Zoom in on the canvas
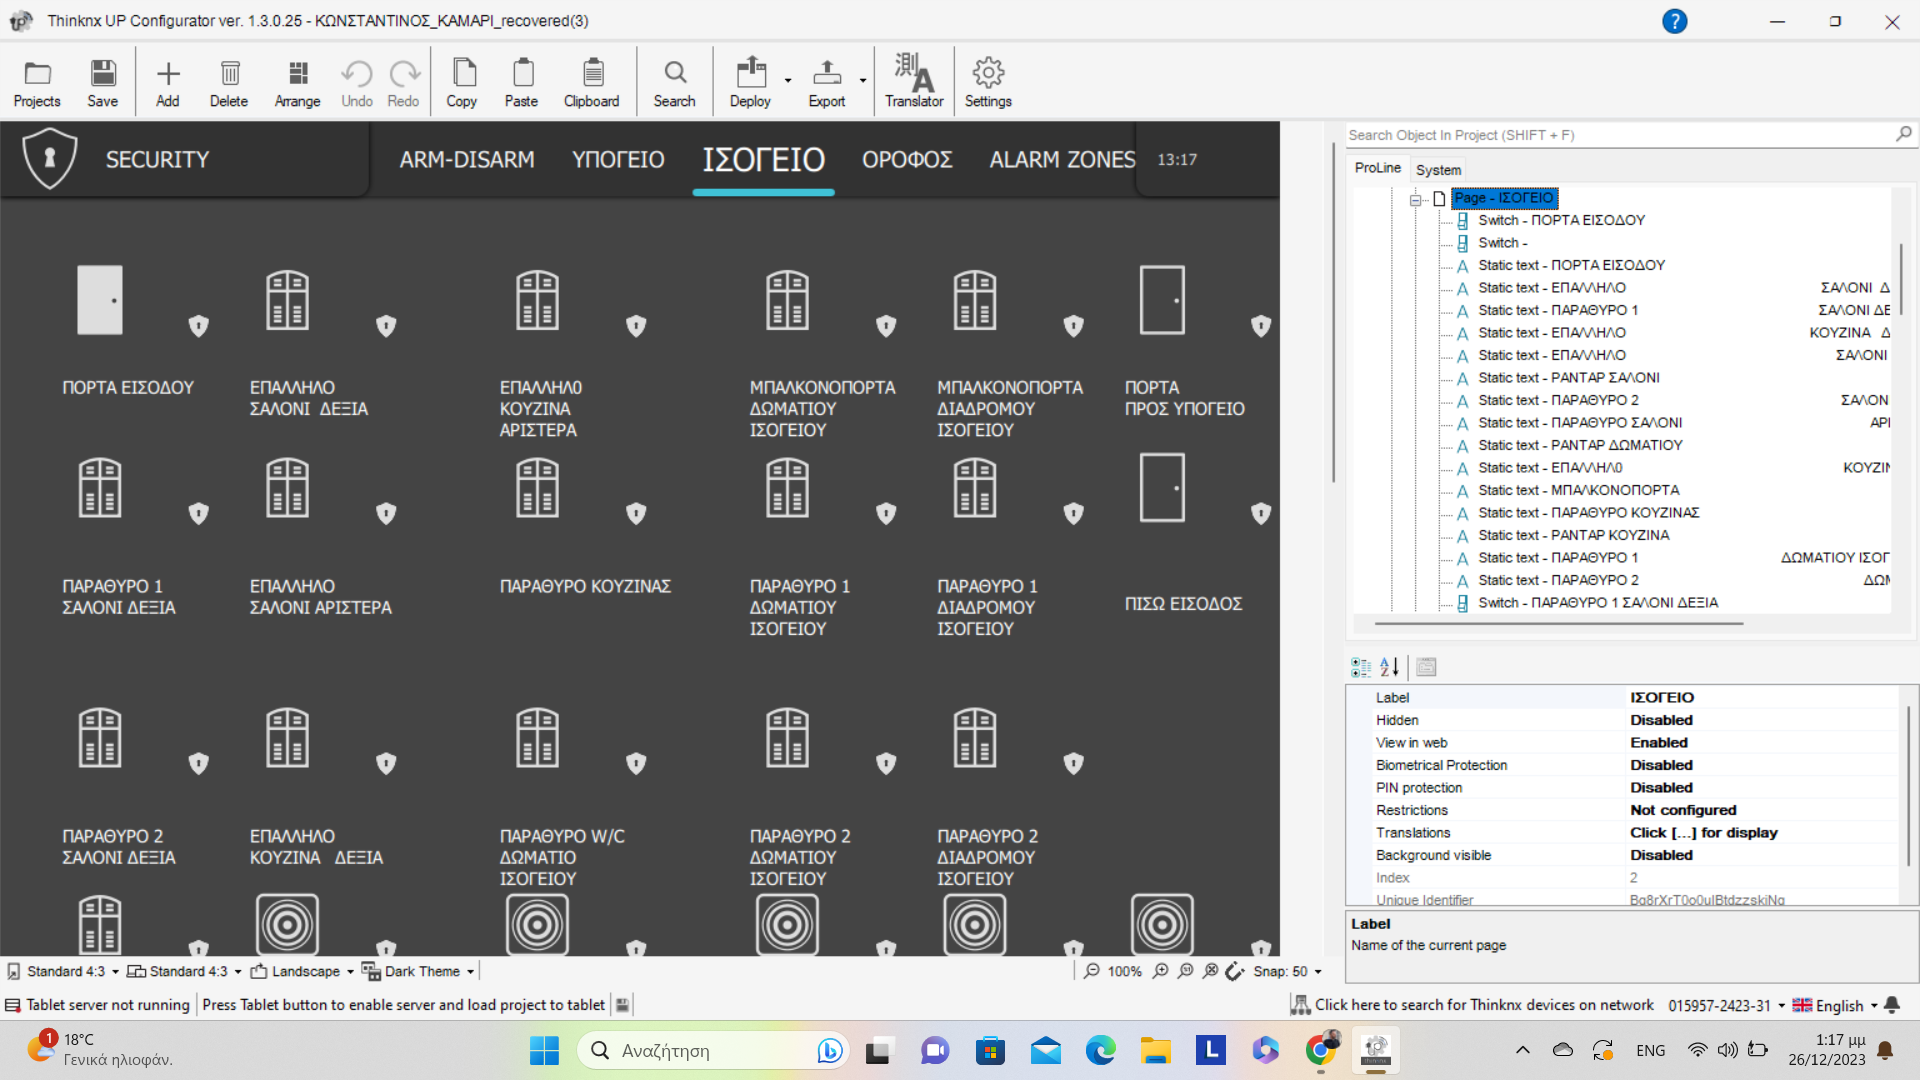The width and height of the screenshot is (1920, 1080). [1160, 971]
